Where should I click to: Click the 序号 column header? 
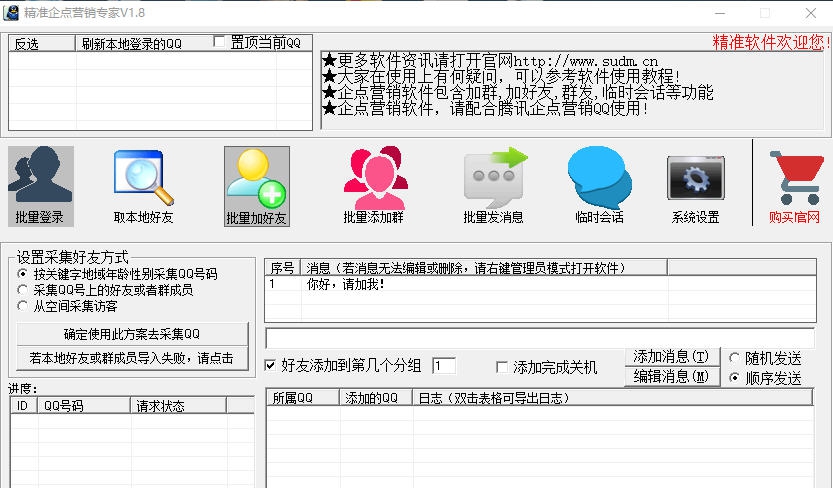click(x=283, y=268)
